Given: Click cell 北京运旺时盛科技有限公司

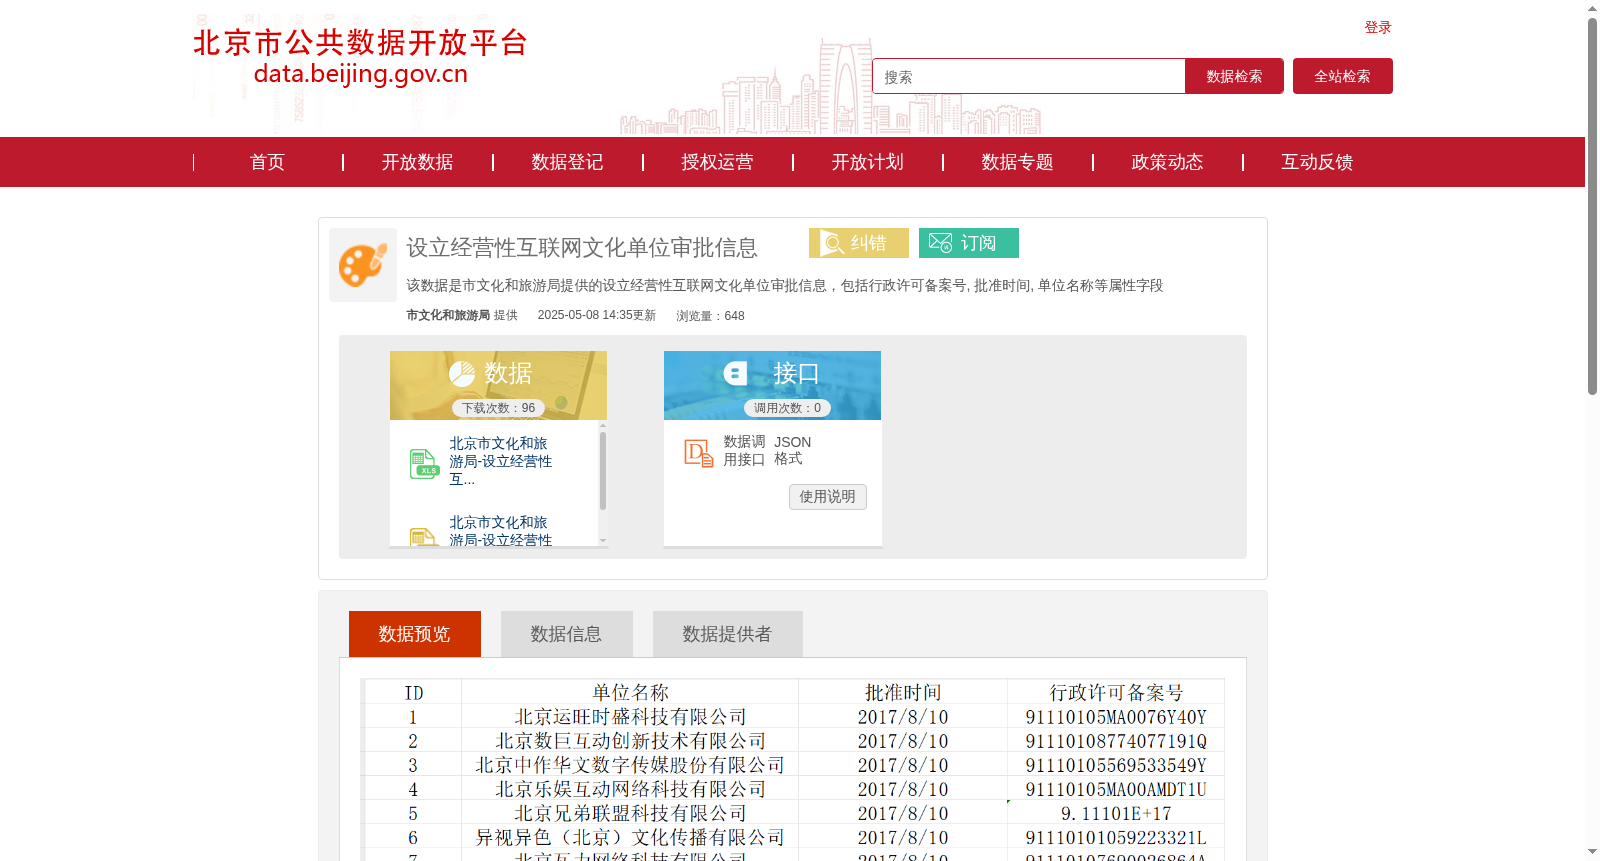Looking at the screenshot, I should [x=630, y=717].
